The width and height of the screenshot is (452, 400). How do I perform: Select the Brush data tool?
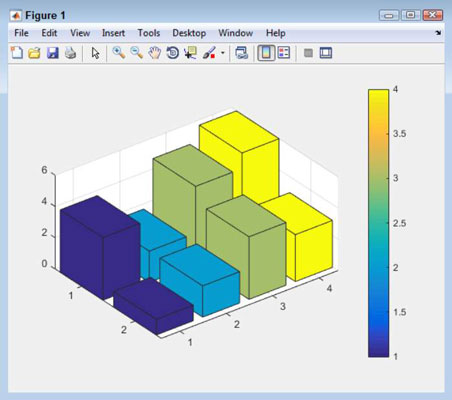click(209, 53)
